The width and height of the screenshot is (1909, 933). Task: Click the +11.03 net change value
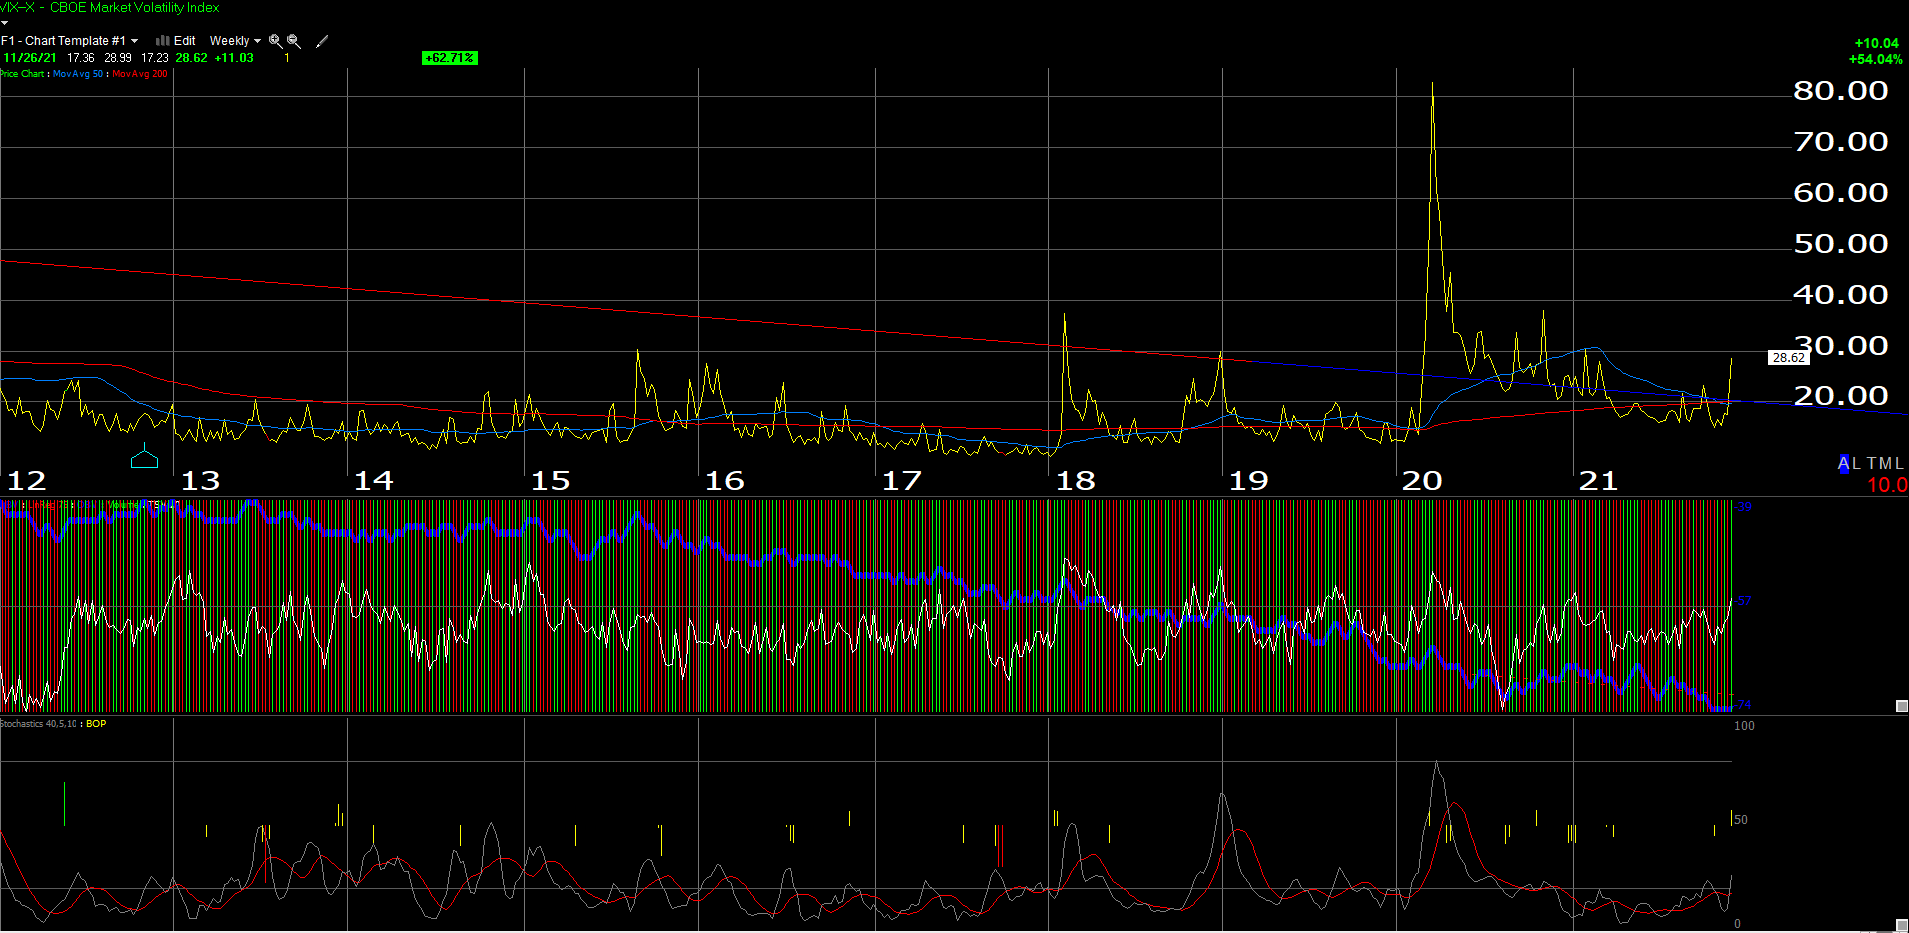coord(235,58)
